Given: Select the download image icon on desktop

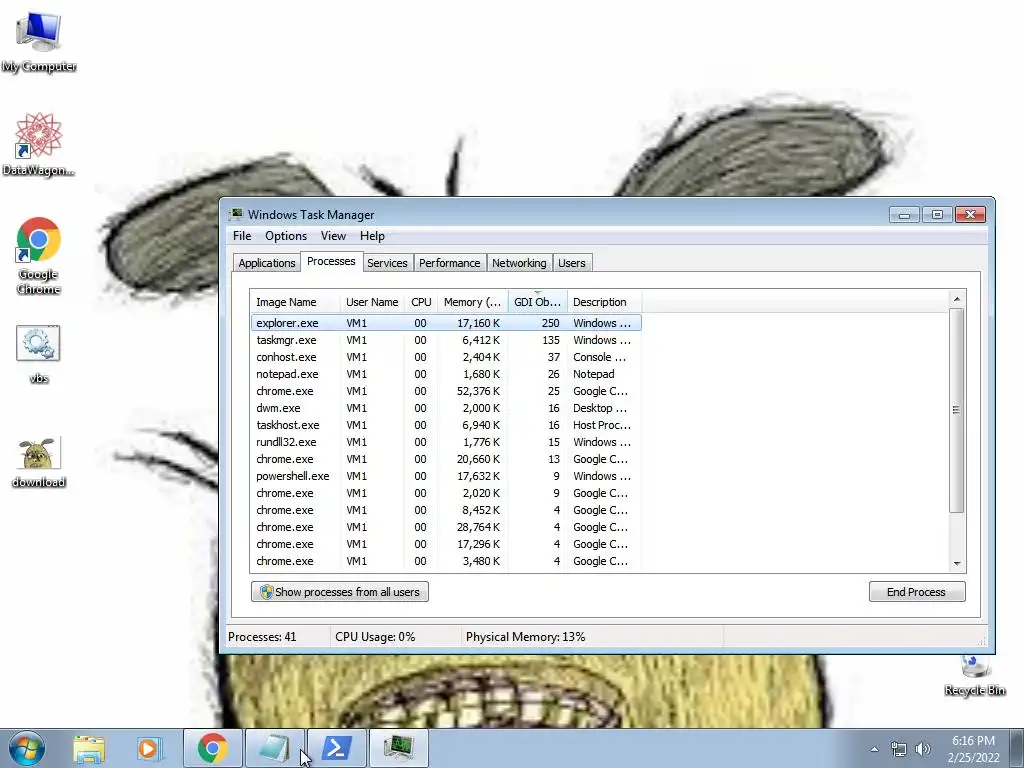Looking at the screenshot, I should pos(39,462).
